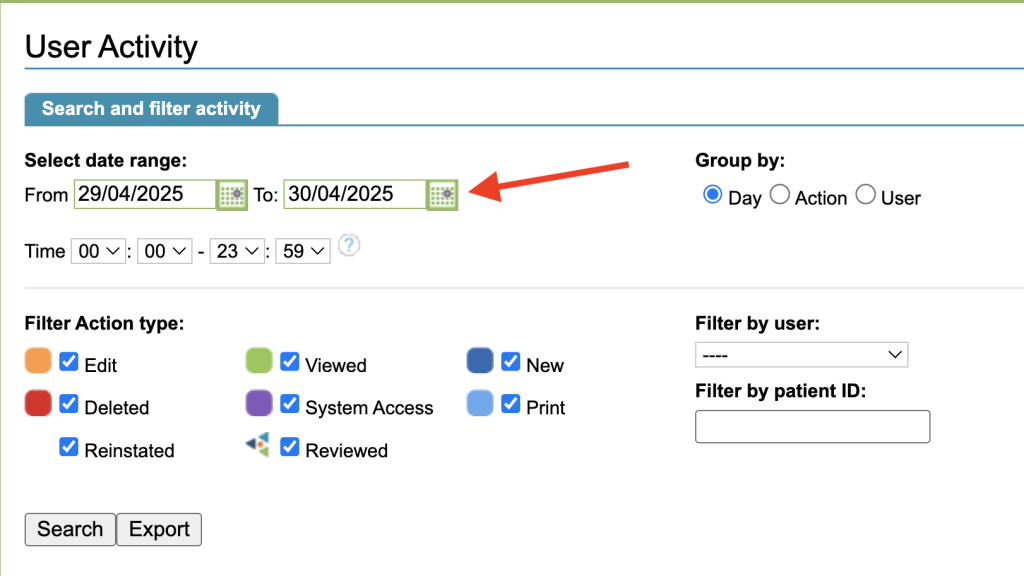The image size is (1024, 576).
Task: Click the Export button
Action: point(159,529)
